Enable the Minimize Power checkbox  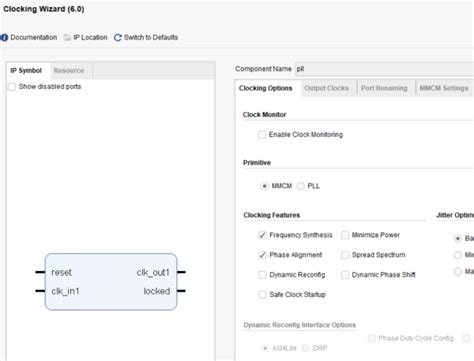point(345,235)
